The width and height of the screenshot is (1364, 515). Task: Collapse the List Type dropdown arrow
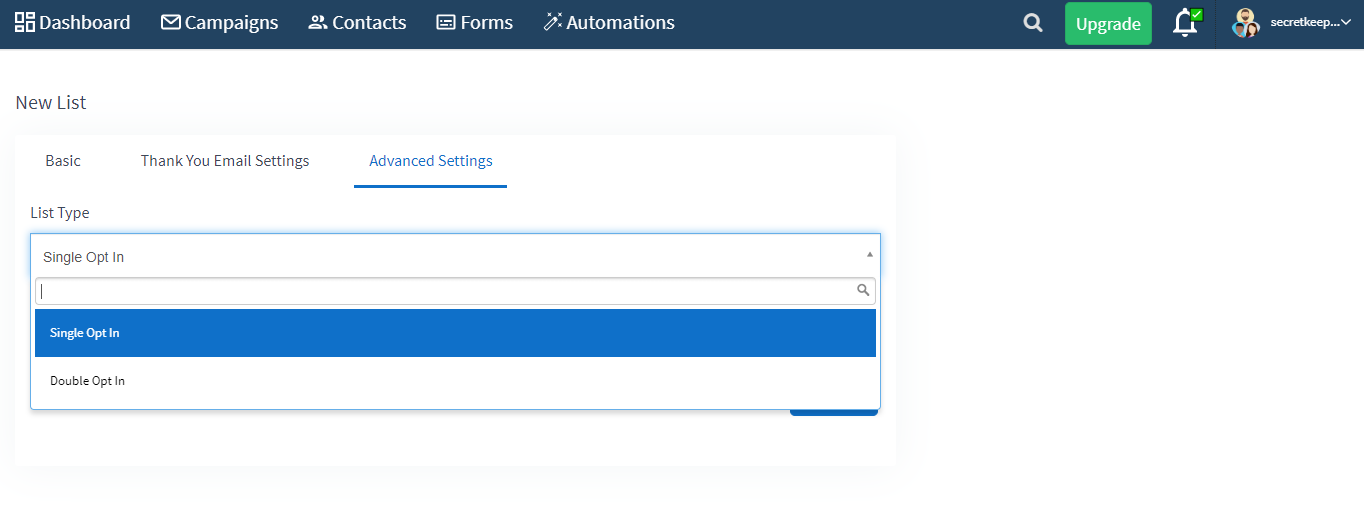point(869,255)
